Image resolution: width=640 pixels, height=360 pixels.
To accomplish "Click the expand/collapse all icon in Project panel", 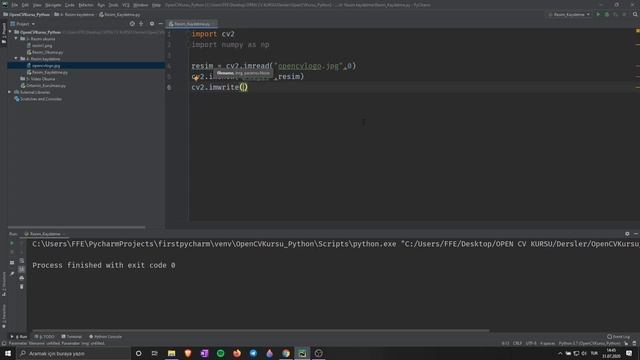I will click(141, 24).
